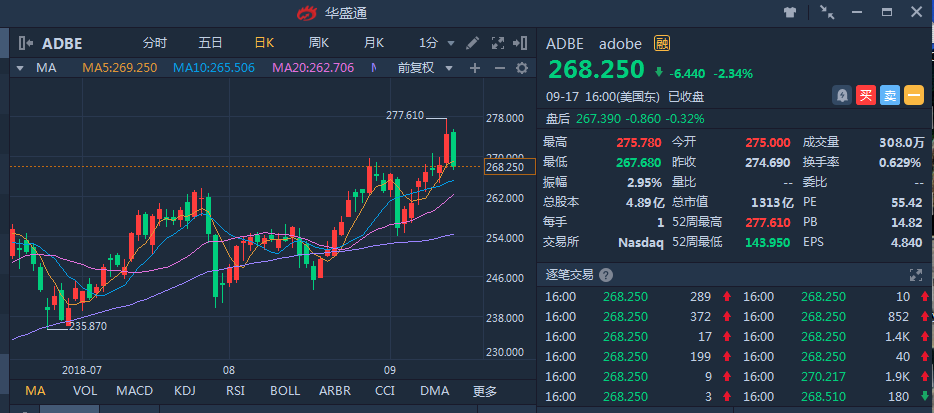Click the MA5:269.250 legend label
934x413 pixels.
coord(120,68)
